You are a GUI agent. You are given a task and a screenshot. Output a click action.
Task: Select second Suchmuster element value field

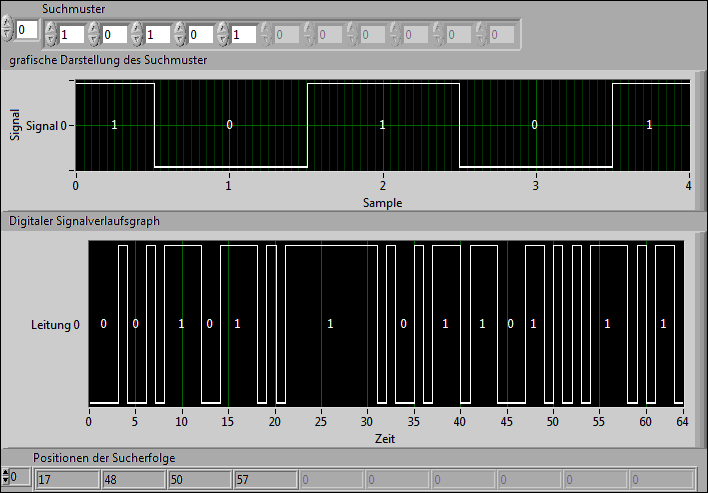tap(115, 35)
